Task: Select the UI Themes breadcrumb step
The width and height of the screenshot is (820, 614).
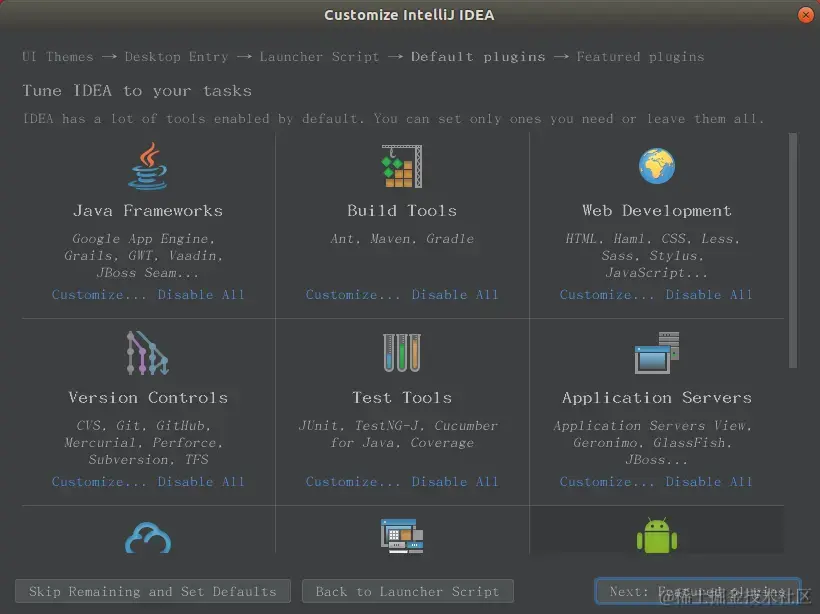Action: coord(58,56)
